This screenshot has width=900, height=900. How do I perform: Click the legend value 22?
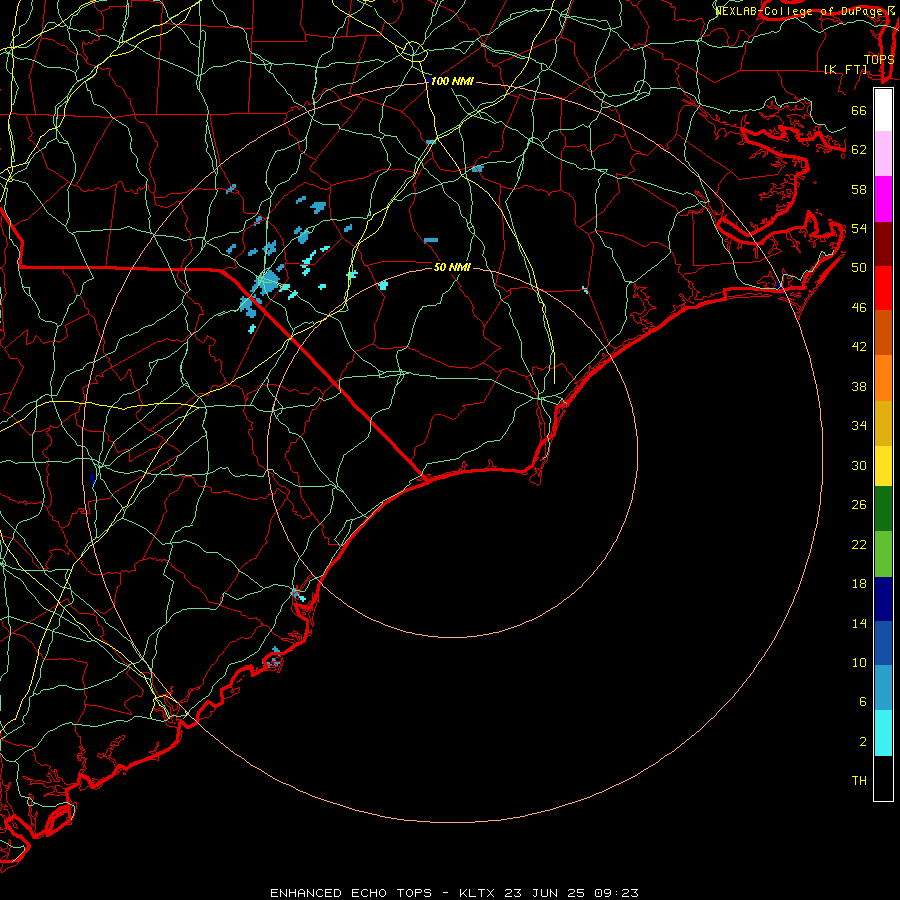859,544
